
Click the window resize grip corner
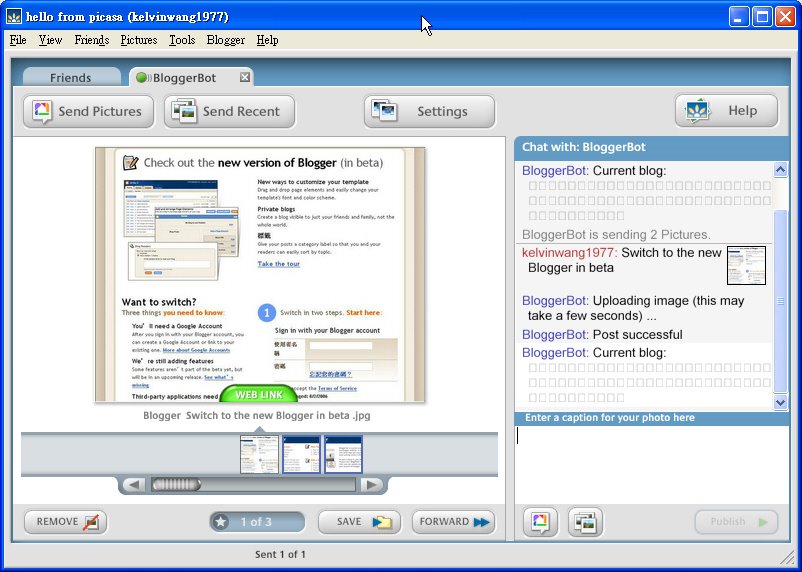(785, 556)
